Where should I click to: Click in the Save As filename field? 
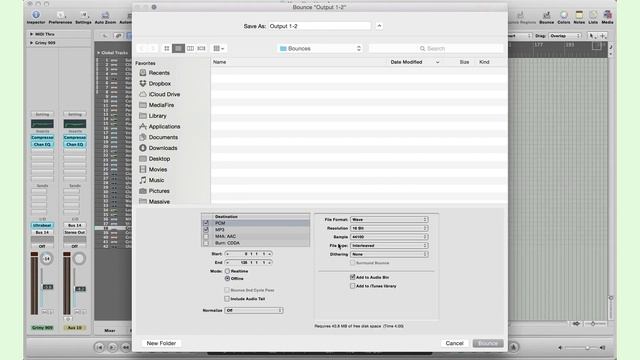[319, 26]
